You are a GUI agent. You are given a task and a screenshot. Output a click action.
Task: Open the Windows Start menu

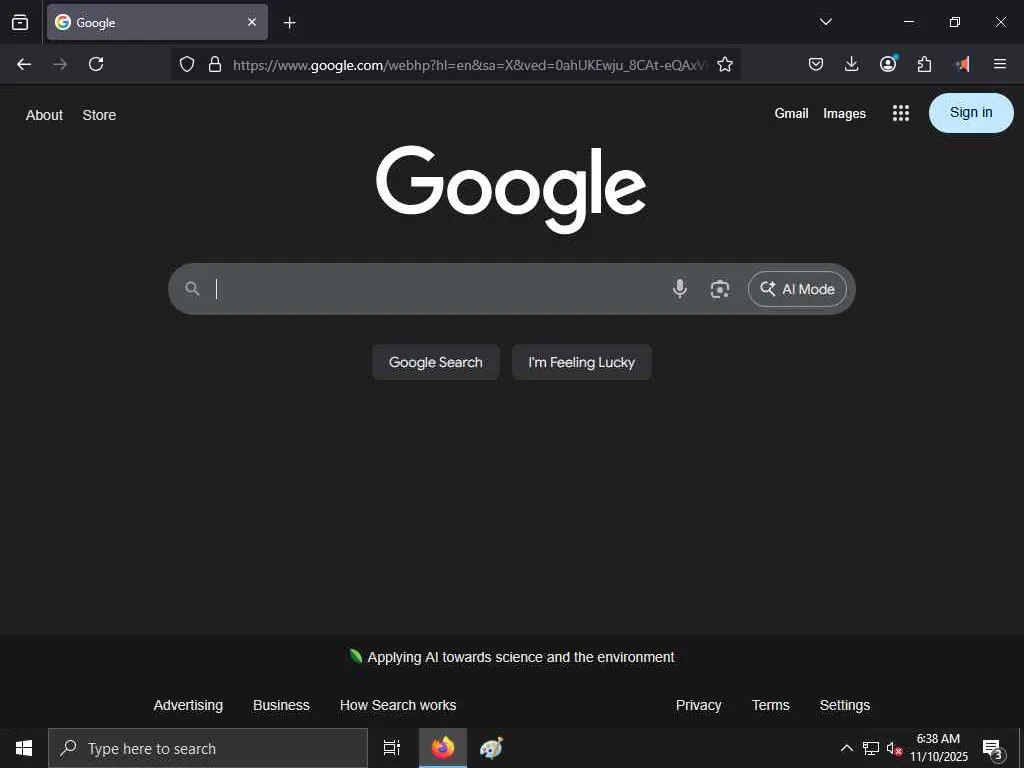click(24, 748)
